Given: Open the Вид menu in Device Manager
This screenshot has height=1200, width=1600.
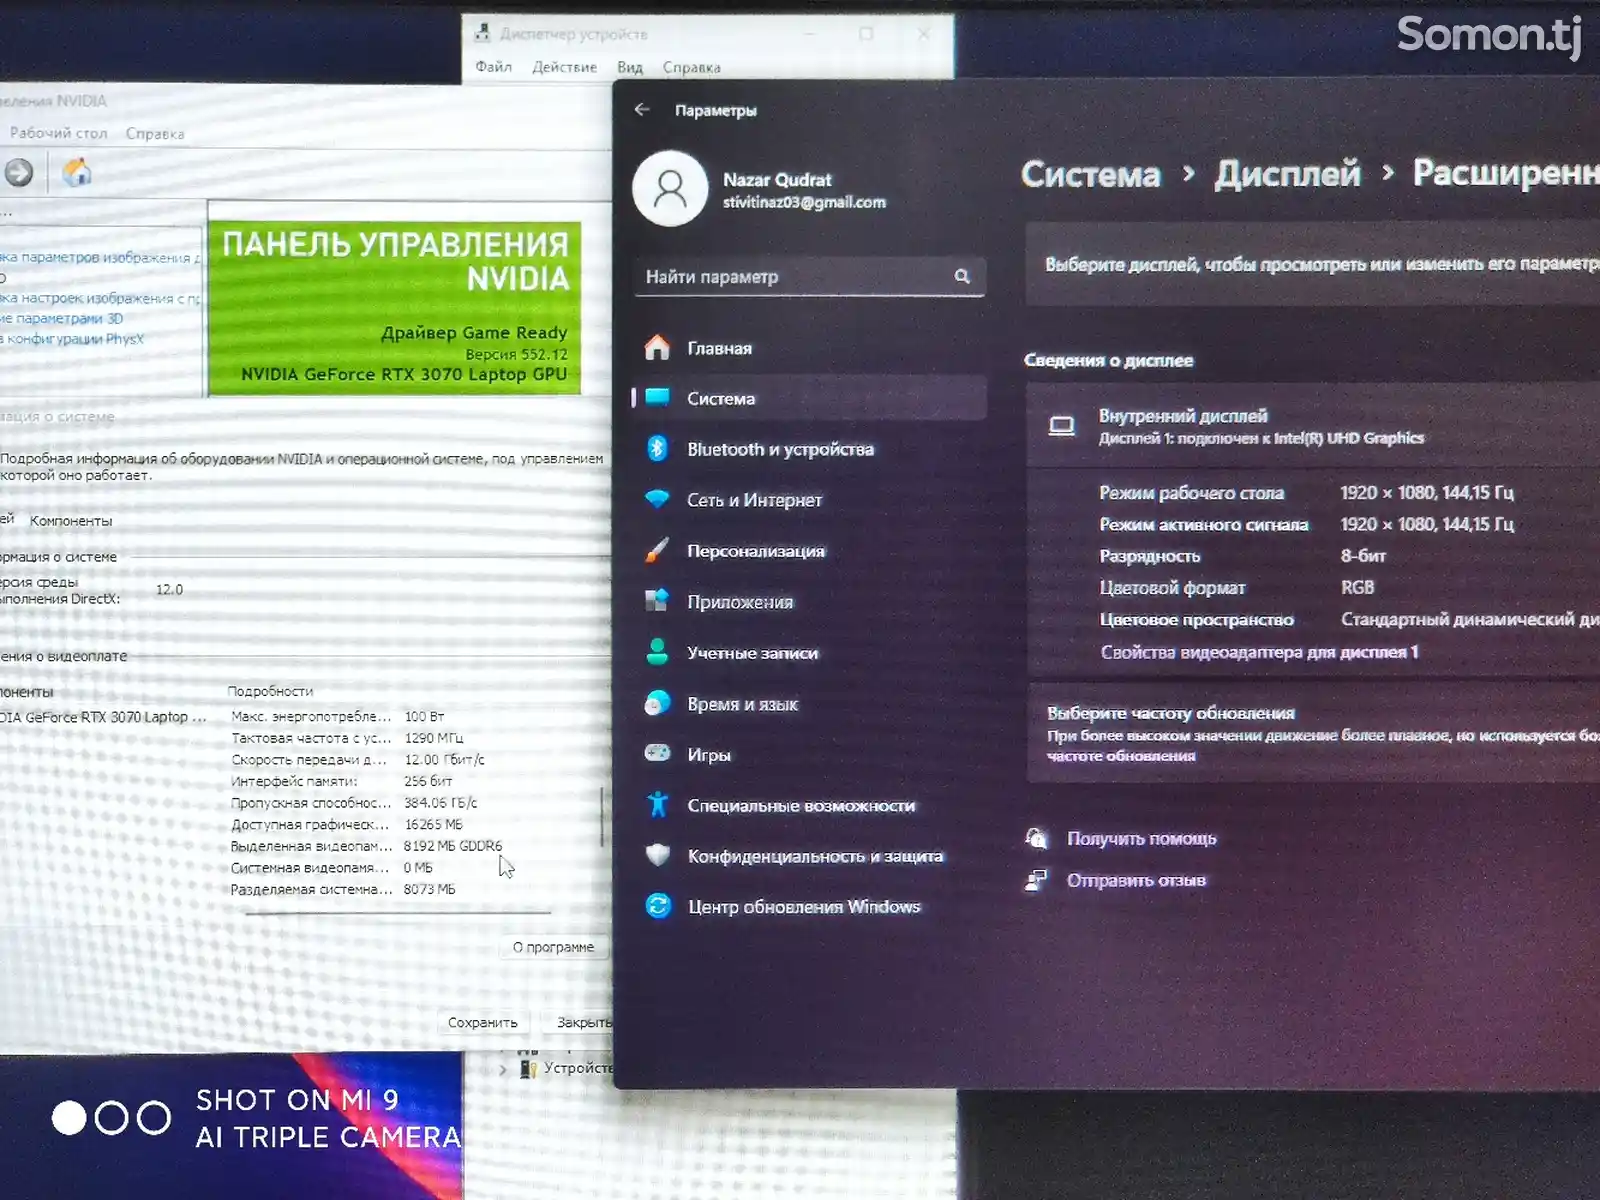Looking at the screenshot, I should coord(630,67).
